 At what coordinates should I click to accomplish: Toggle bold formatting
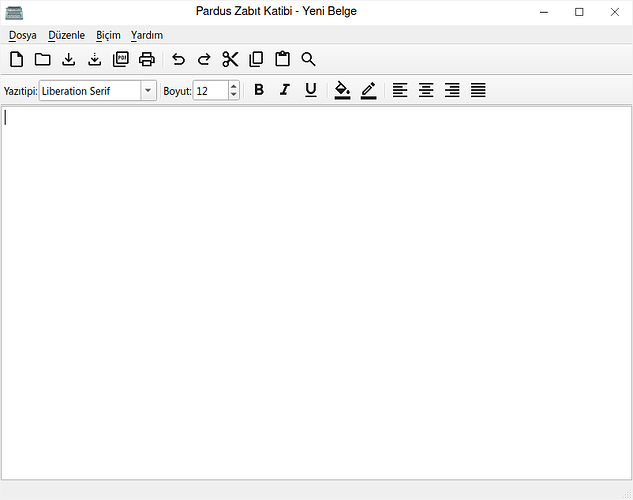259,90
